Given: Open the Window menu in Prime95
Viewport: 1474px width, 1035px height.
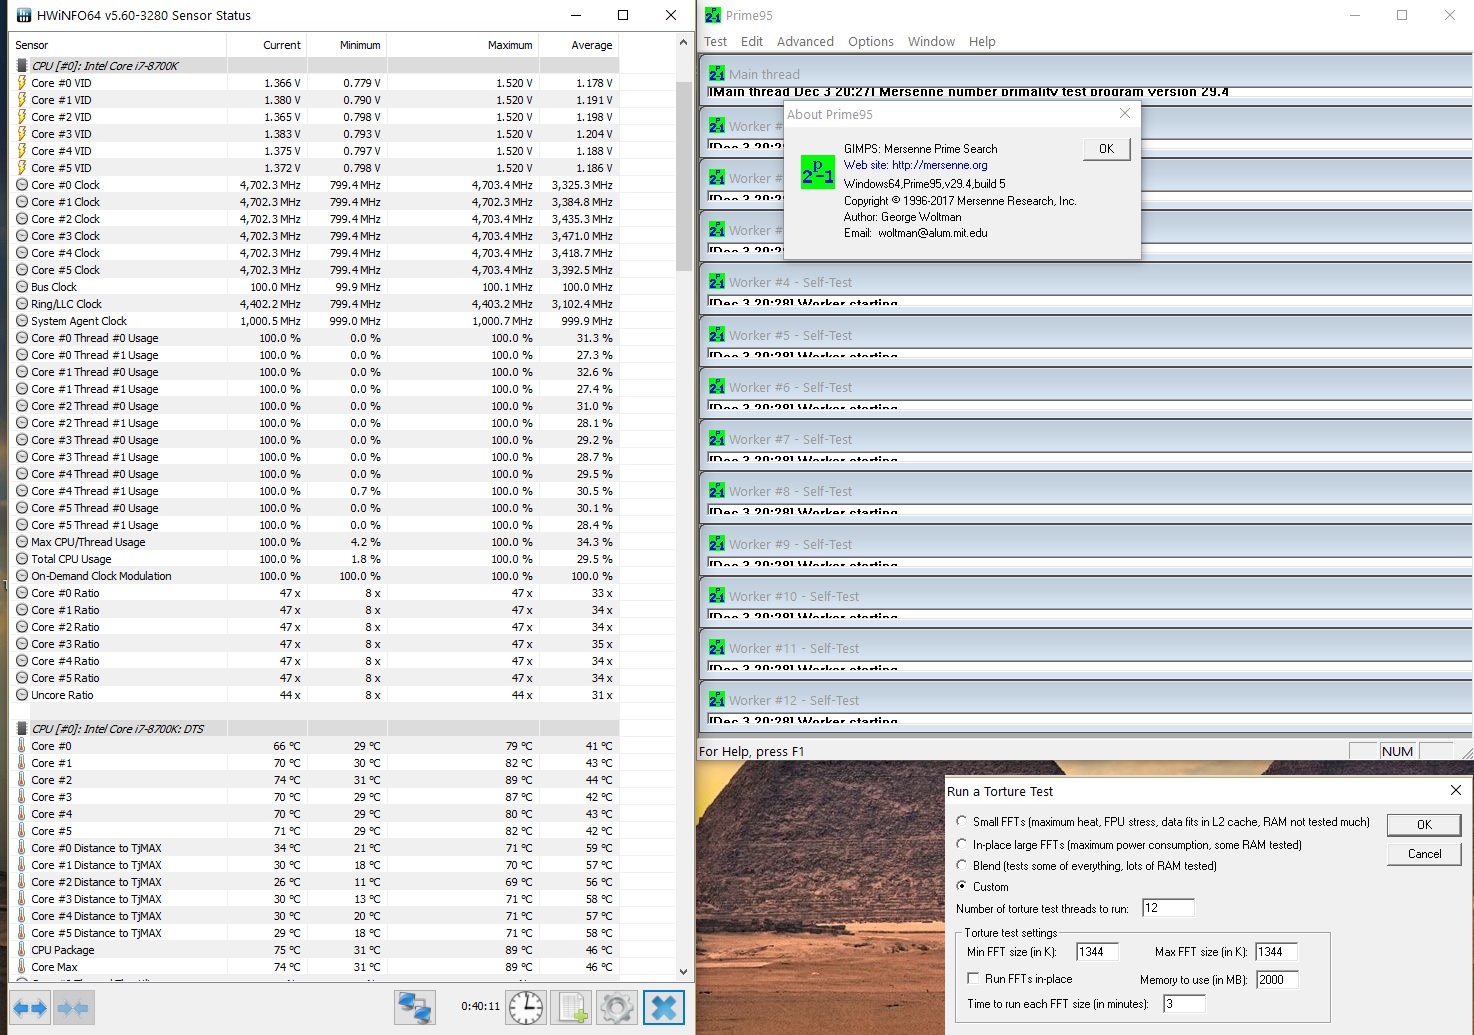Looking at the screenshot, I should coord(931,42).
